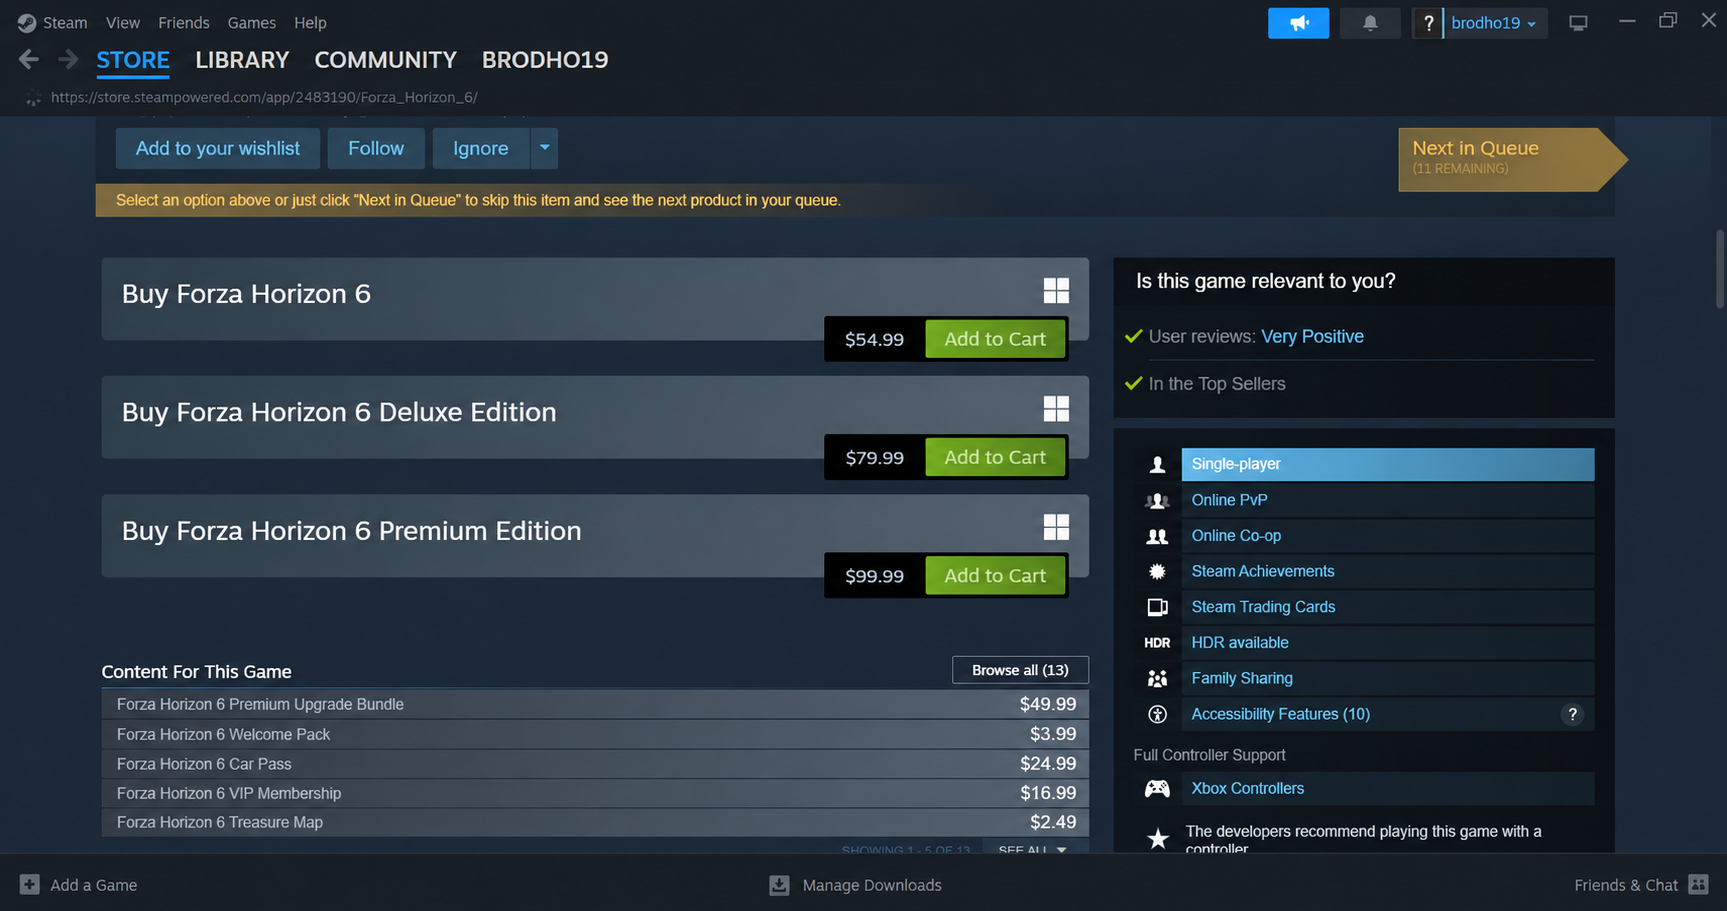Select Forza Horizon 6 Car Pass row
This screenshot has width=1727, height=911.
point(595,763)
